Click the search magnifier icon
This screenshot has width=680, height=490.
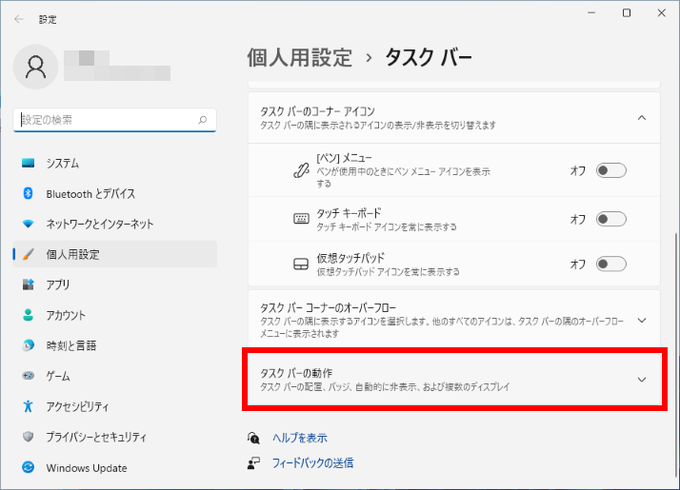click(203, 120)
